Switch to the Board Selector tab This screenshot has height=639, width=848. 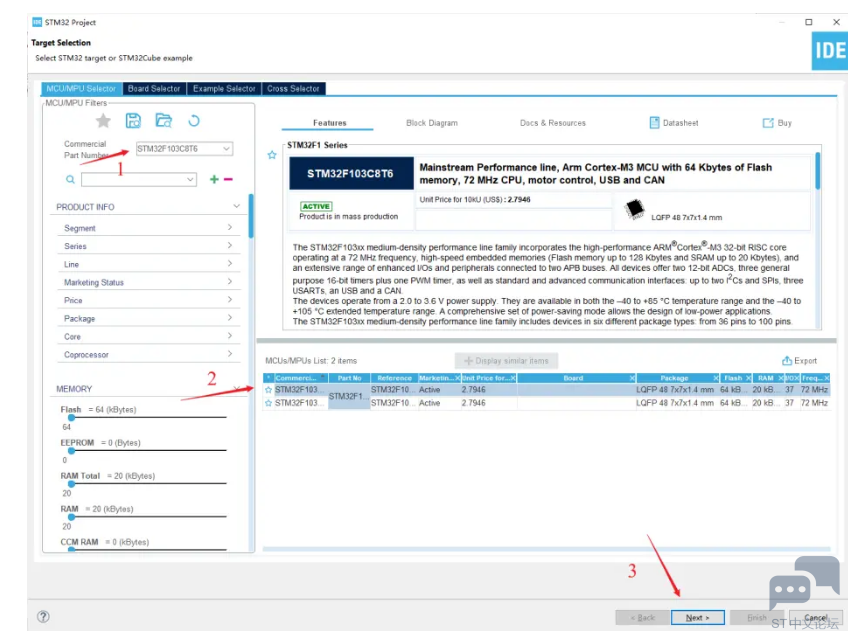[154, 88]
